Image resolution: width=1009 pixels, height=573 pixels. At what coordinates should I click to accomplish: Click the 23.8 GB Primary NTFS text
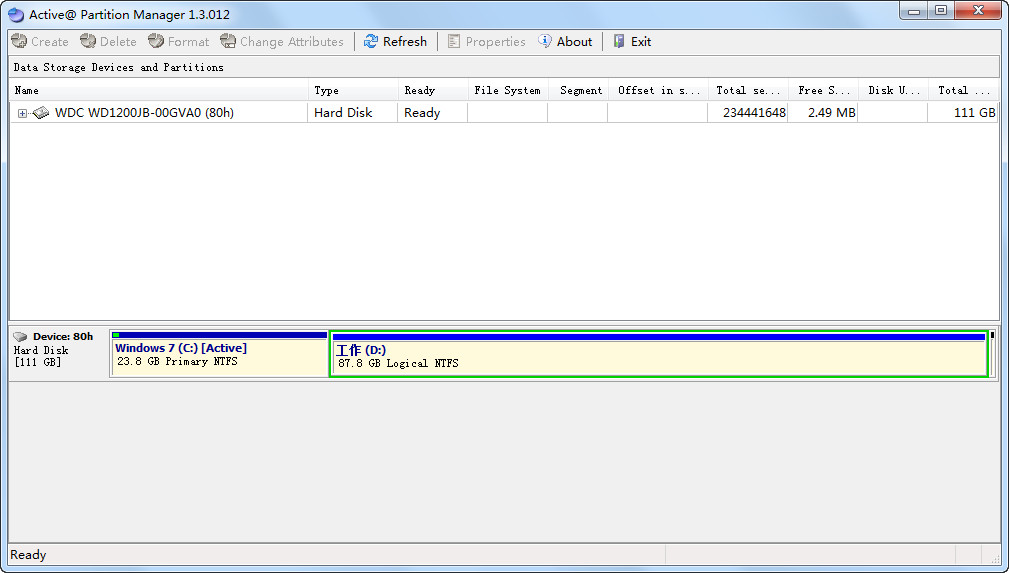177,362
